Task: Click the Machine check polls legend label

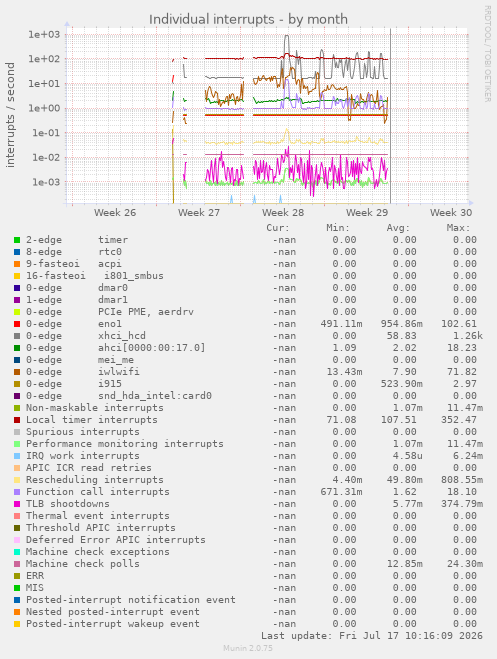Action: (83, 564)
